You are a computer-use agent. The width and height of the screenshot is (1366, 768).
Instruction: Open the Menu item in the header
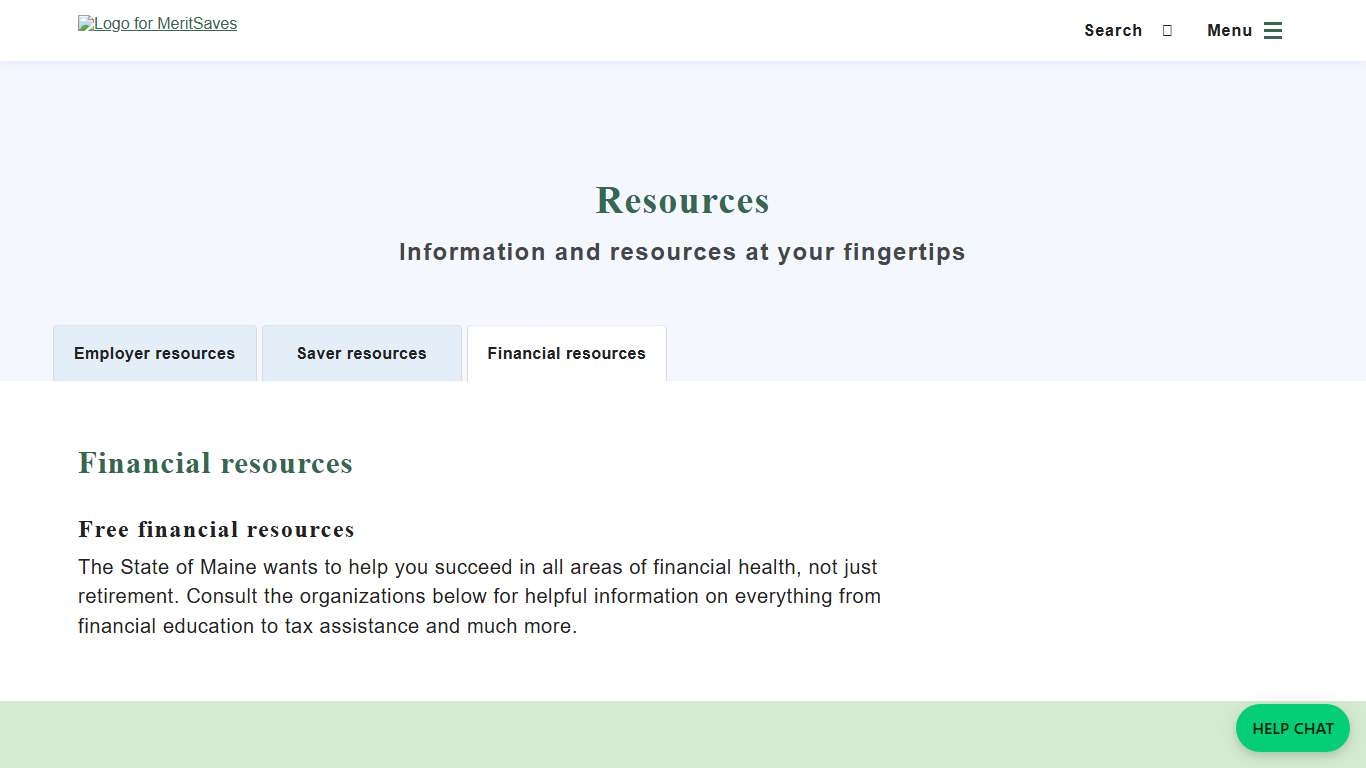tap(1230, 30)
